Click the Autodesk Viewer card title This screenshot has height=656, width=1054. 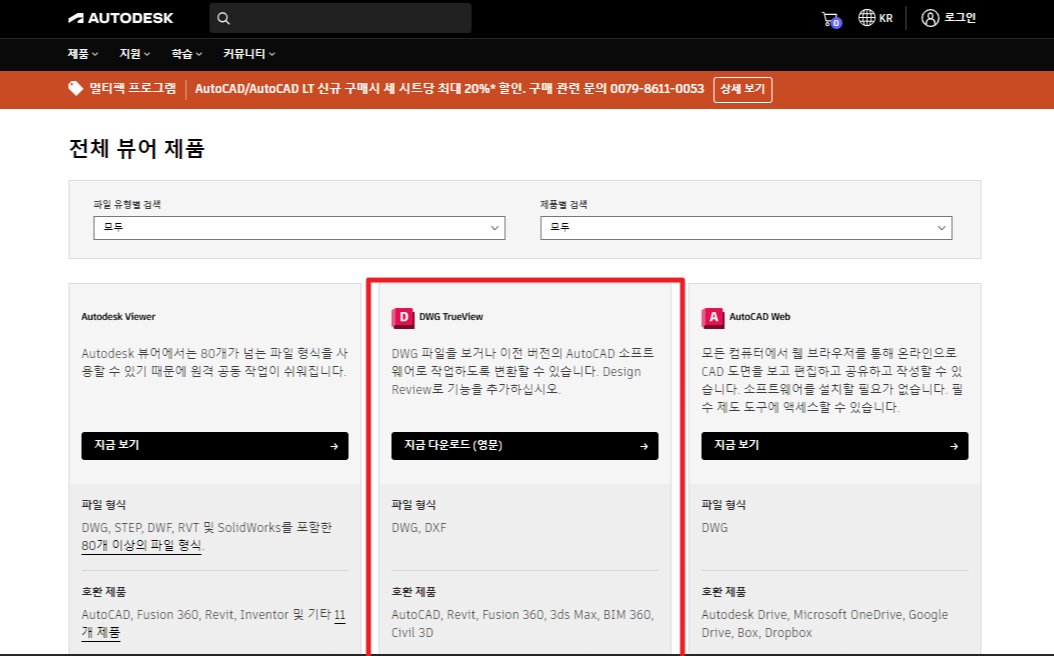[118, 317]
